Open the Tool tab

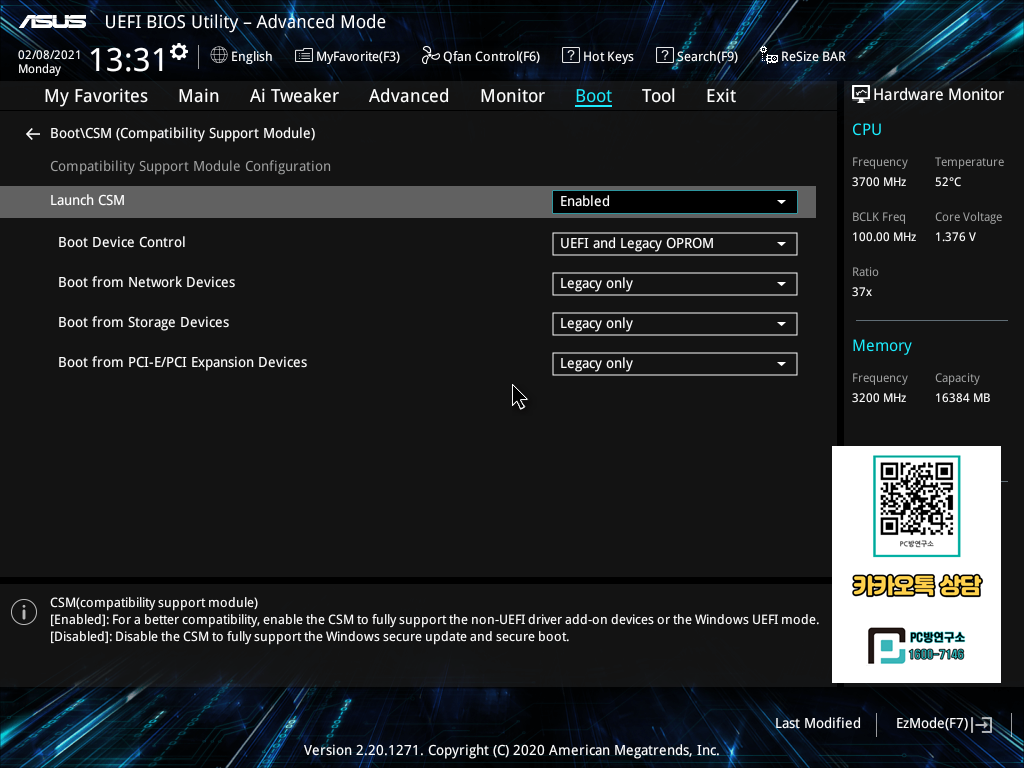(x=658, y=96)
